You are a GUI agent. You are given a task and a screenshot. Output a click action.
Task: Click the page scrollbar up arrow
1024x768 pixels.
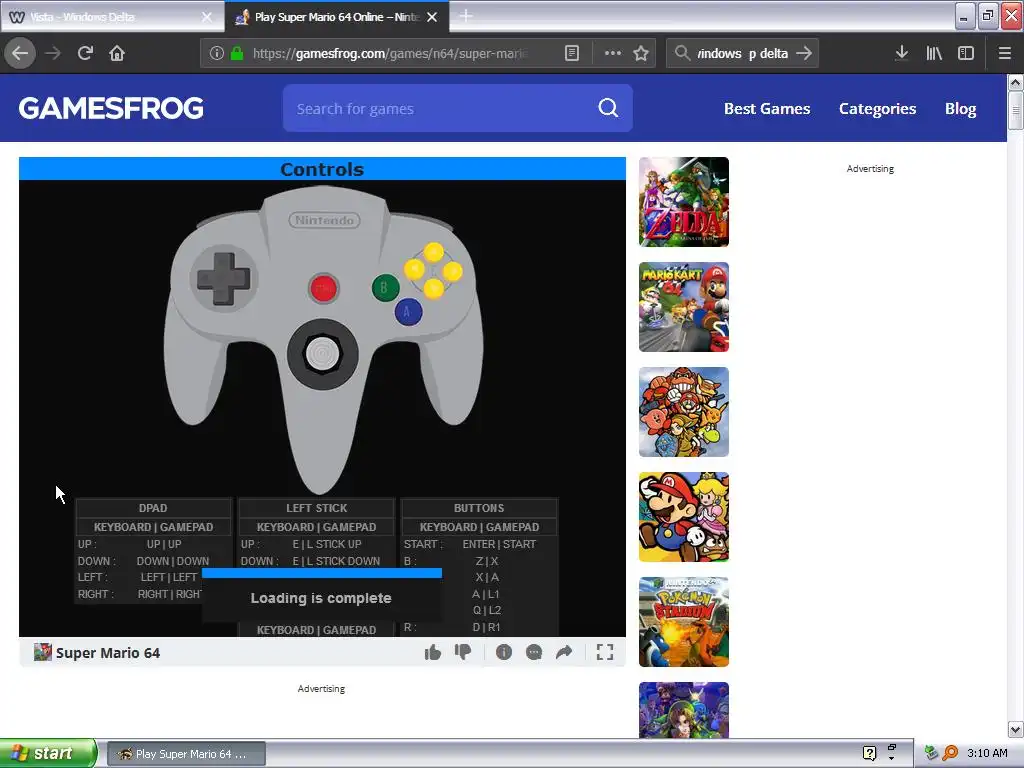tap(1015, 82)
